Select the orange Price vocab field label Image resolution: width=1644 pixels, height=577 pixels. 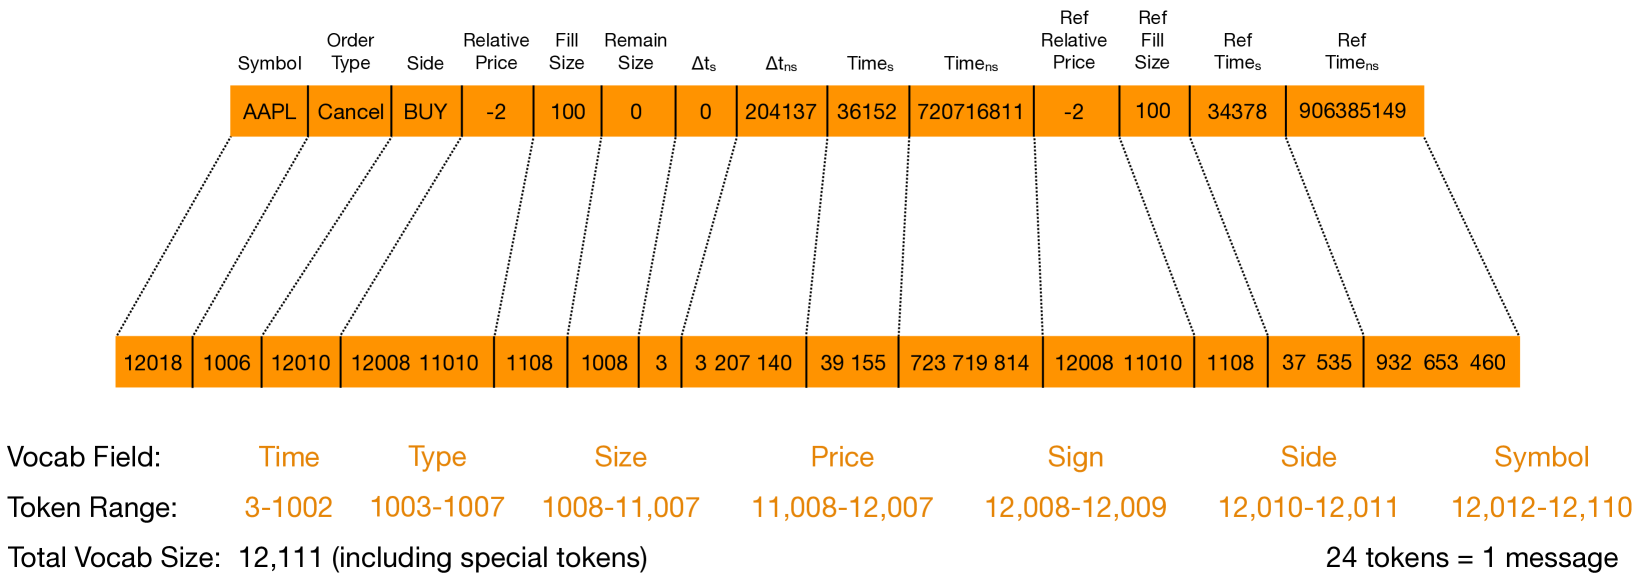842,457
